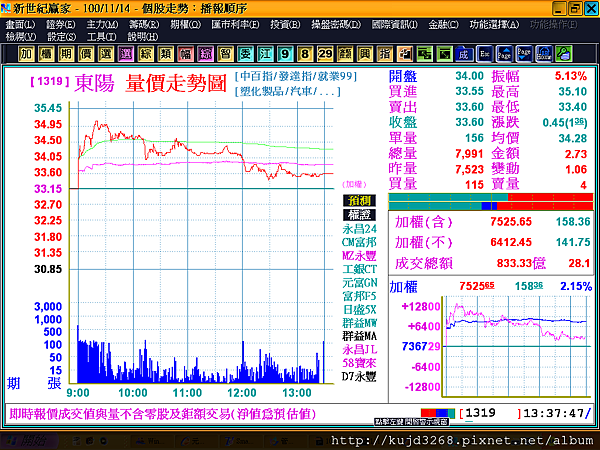Click the cyan 9 toolbar icon

pyautogui.click(x=285, y=54)
